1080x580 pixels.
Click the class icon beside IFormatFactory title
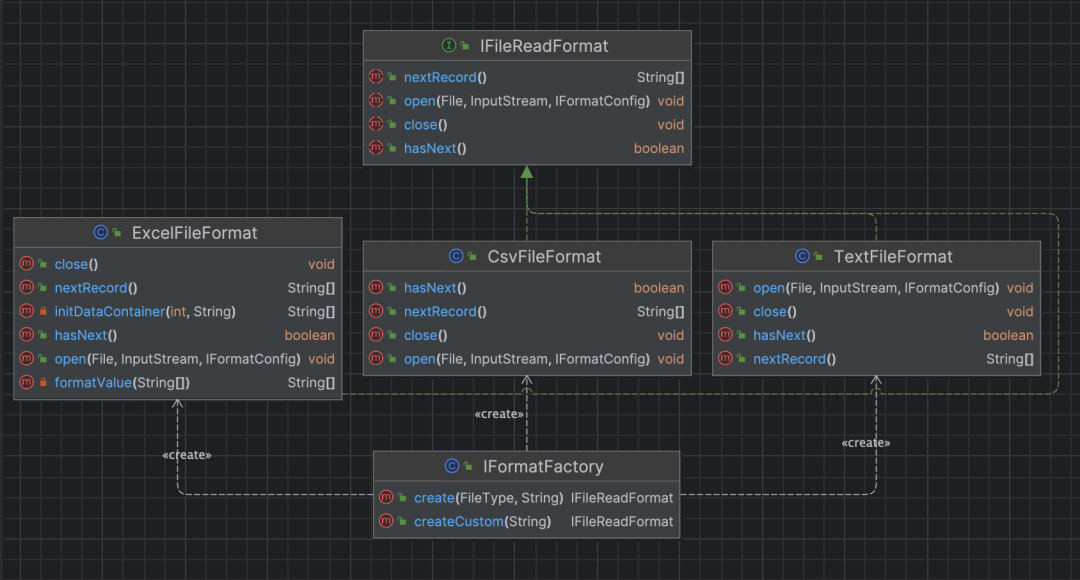(452, 466)
